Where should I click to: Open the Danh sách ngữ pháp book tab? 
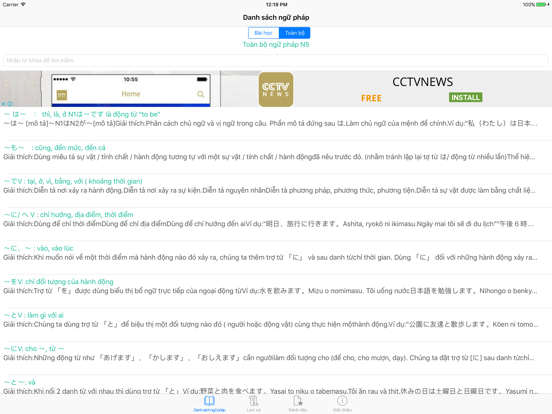click(x=209, y=403)
